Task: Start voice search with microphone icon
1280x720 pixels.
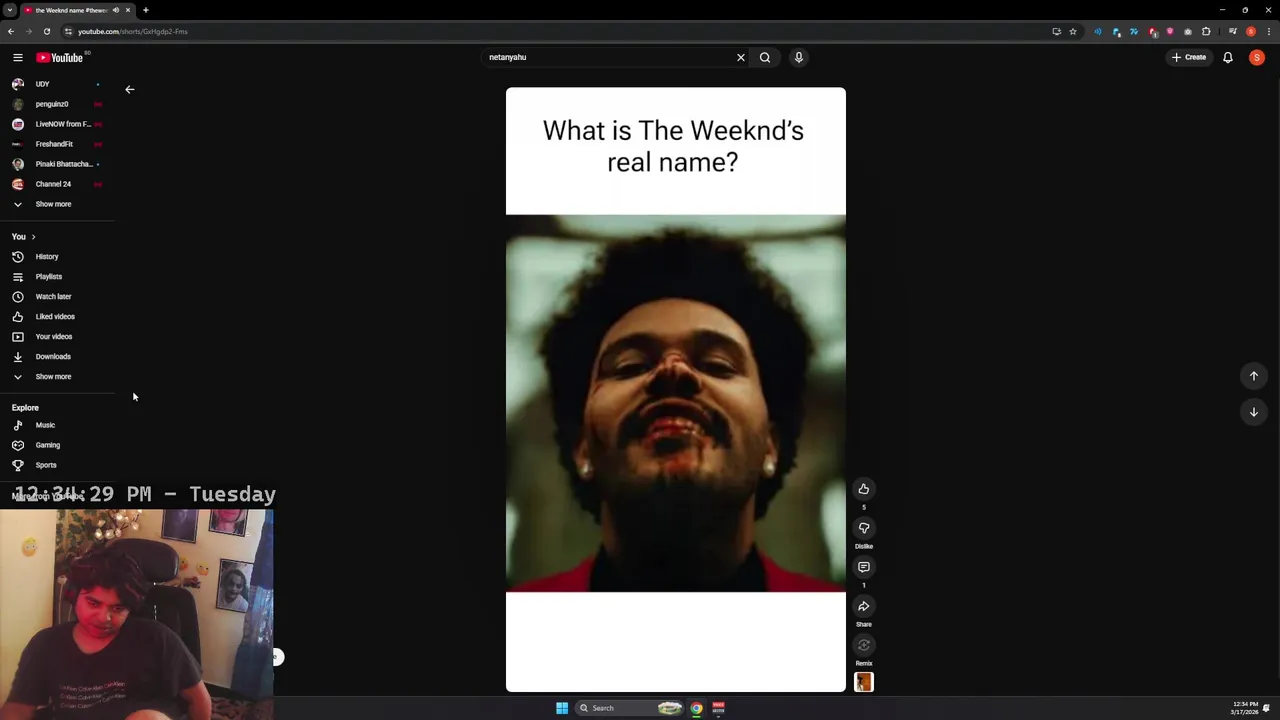Action: click(x=799, y=58)
